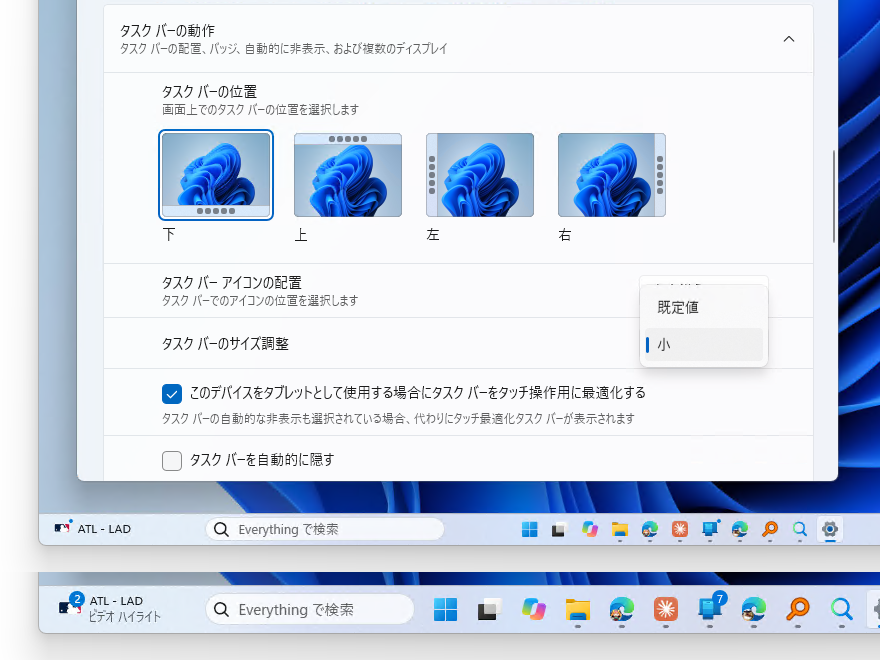Open ATL - LAD widget in the small taskbar
880x660 pixels.
93,529
